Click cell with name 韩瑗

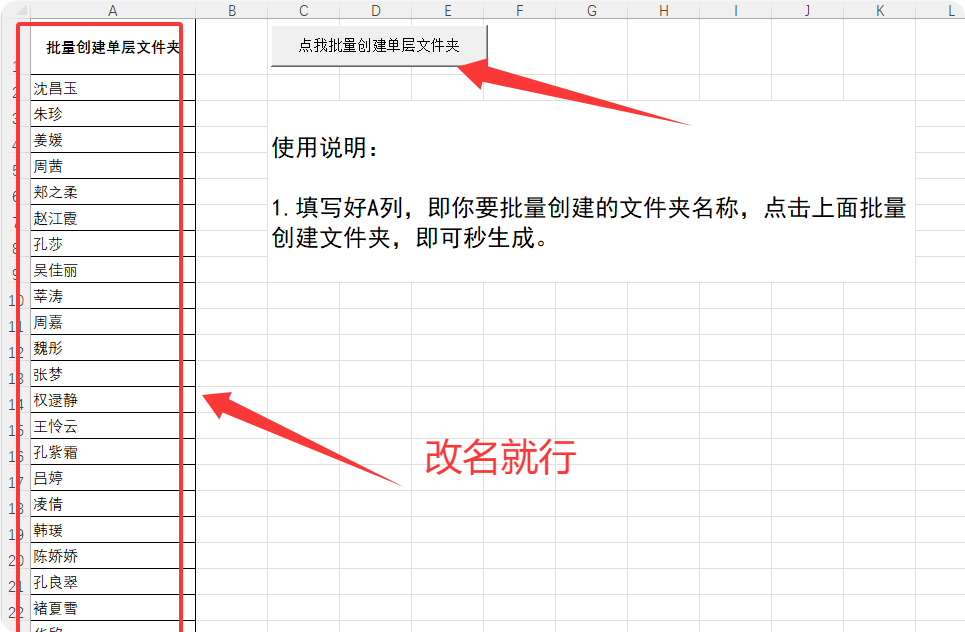point(113,530)
